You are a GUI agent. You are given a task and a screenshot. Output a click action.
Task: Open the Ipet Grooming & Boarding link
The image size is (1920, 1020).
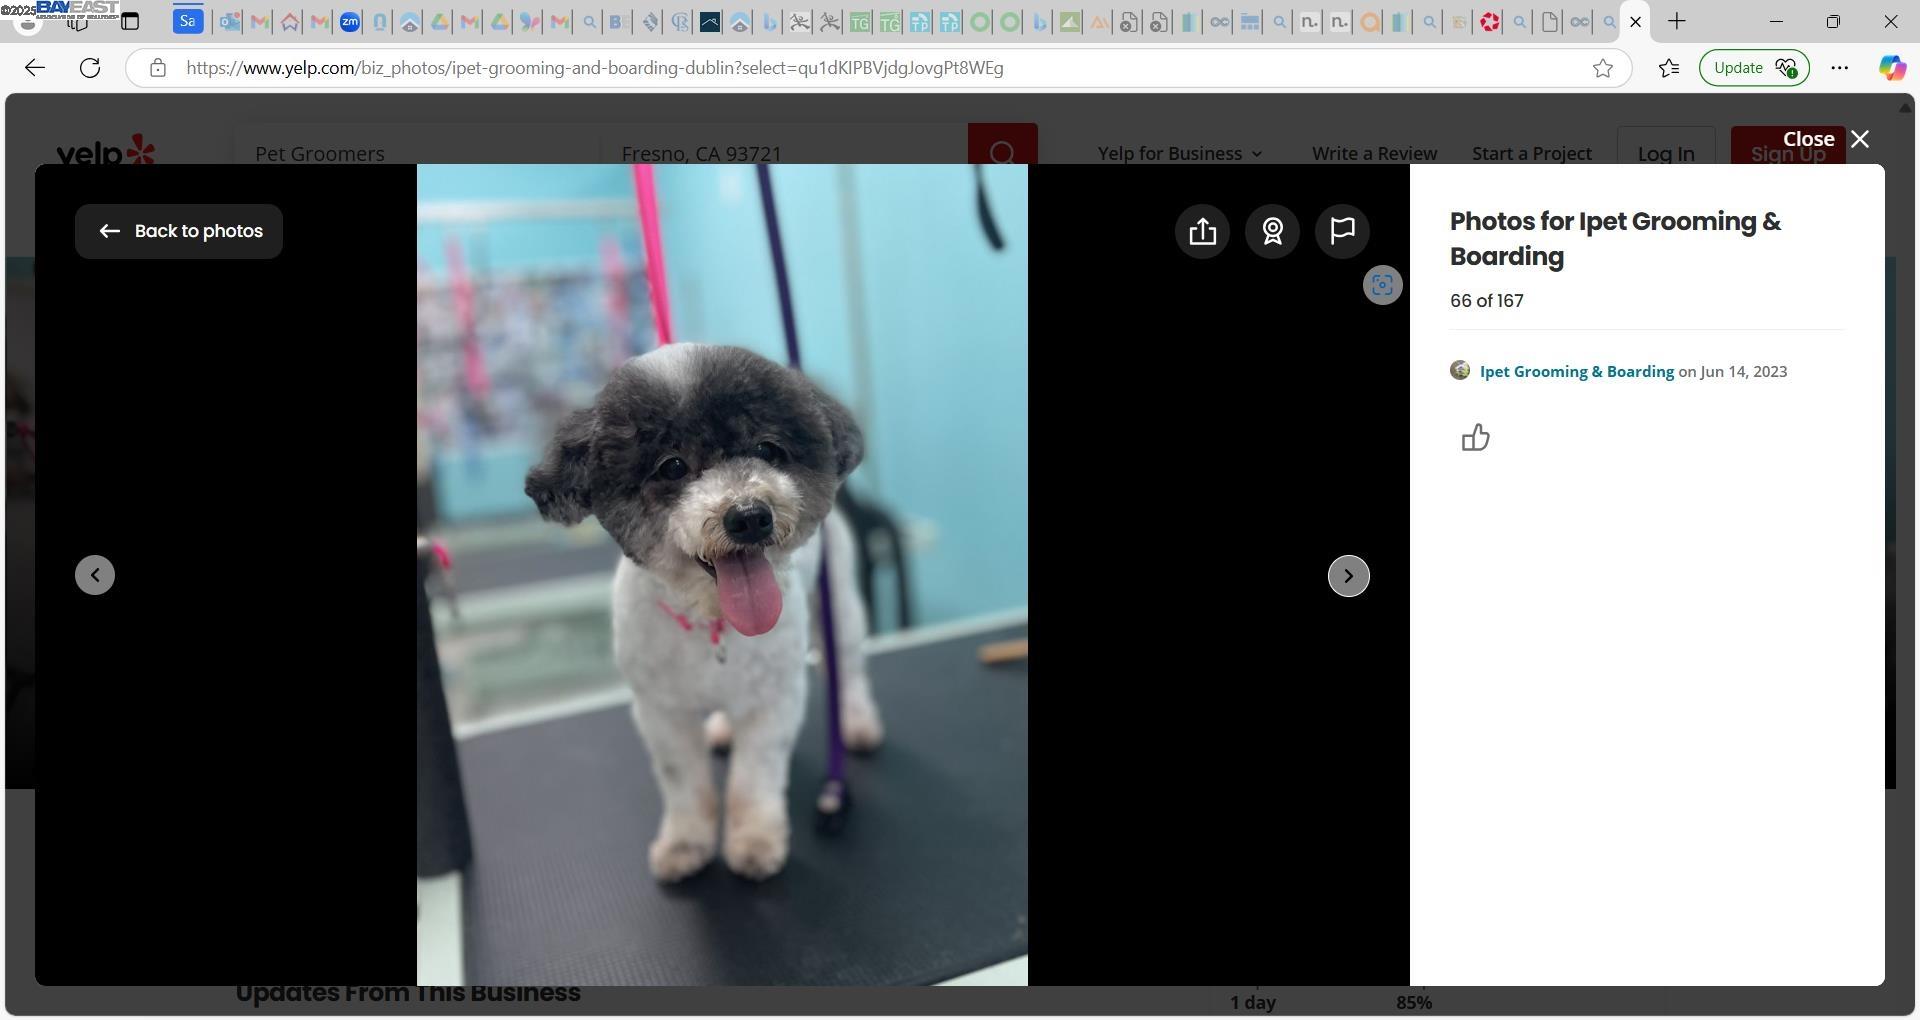click(x=1576, y=371)
